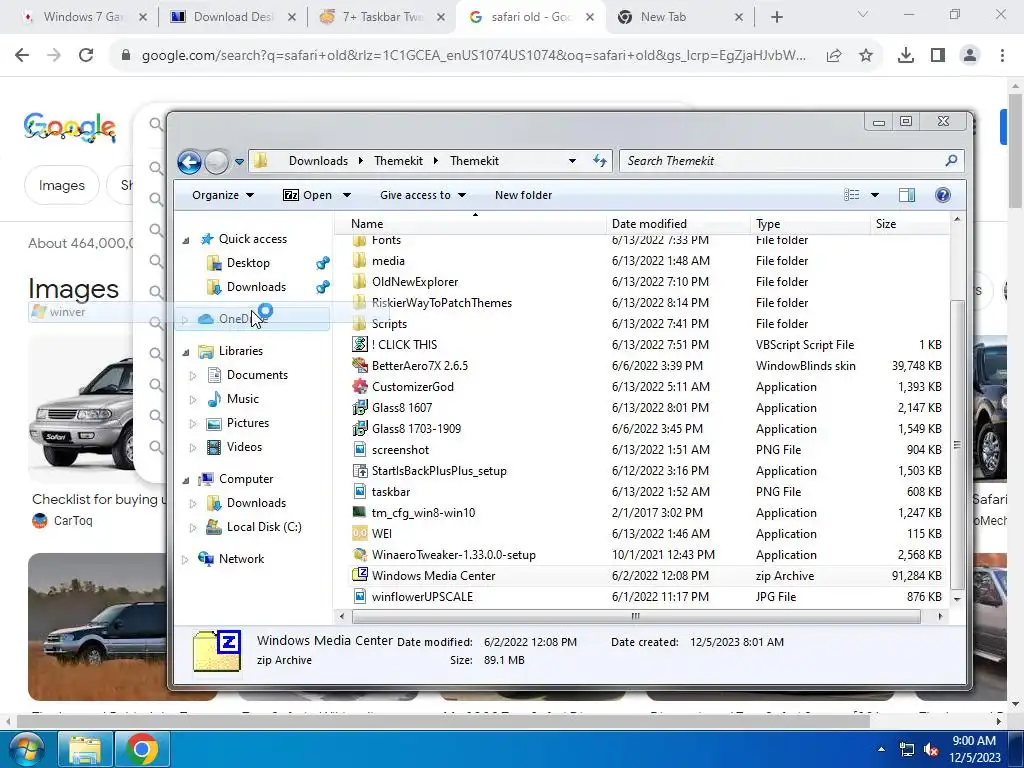Image resolution: width=1024 pixels, height=768 pixels.
Task: Select the BetterAero7X 2.6.5 file icon
Action: tap(359, 365)
